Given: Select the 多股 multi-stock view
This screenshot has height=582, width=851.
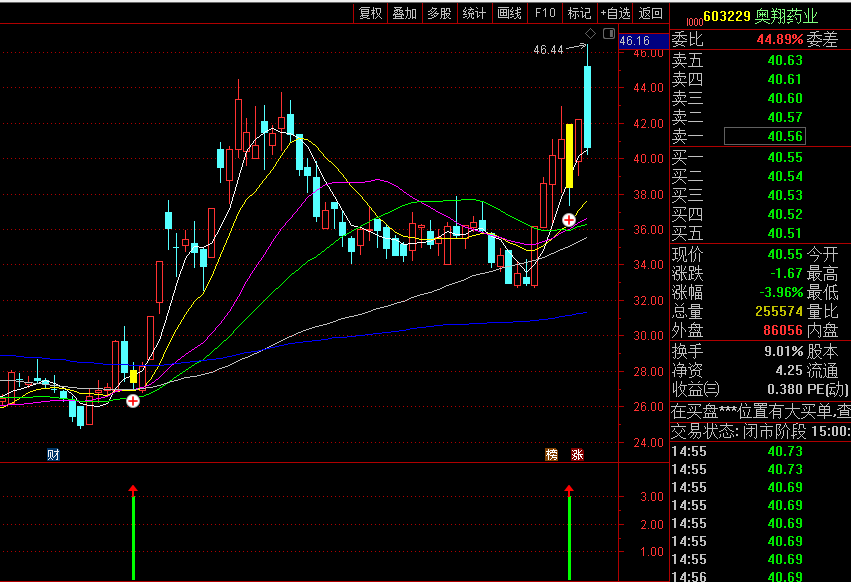Looking at the screenshot, I should 440,13.
